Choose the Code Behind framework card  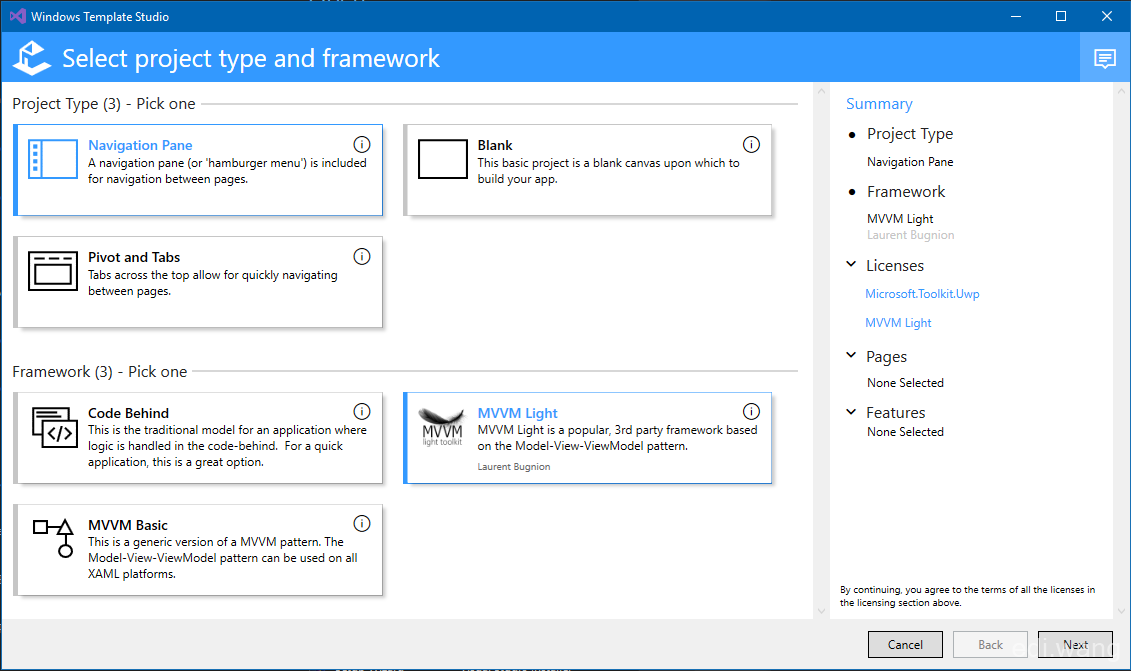click(x=198, y=438)
